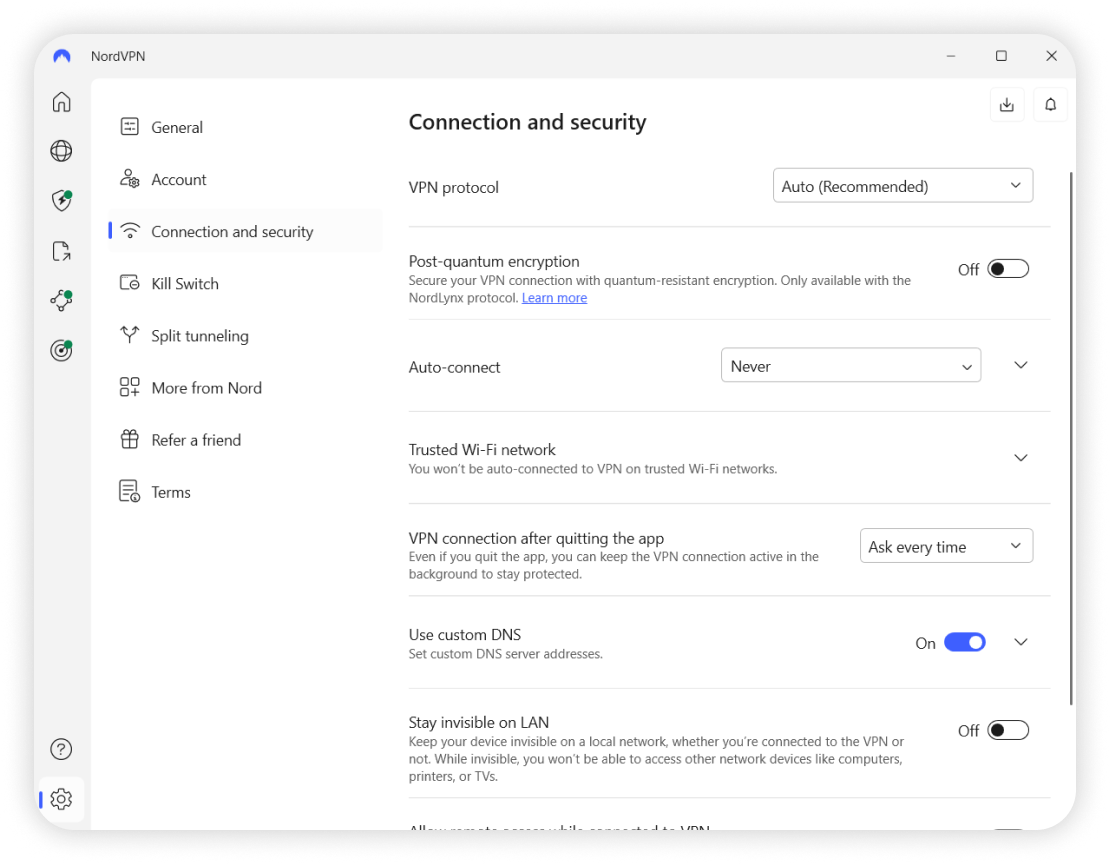The image size is (1110, 864).
Task: Turn off the Use custom DNS toggle
Action: (x=964, y=642)
